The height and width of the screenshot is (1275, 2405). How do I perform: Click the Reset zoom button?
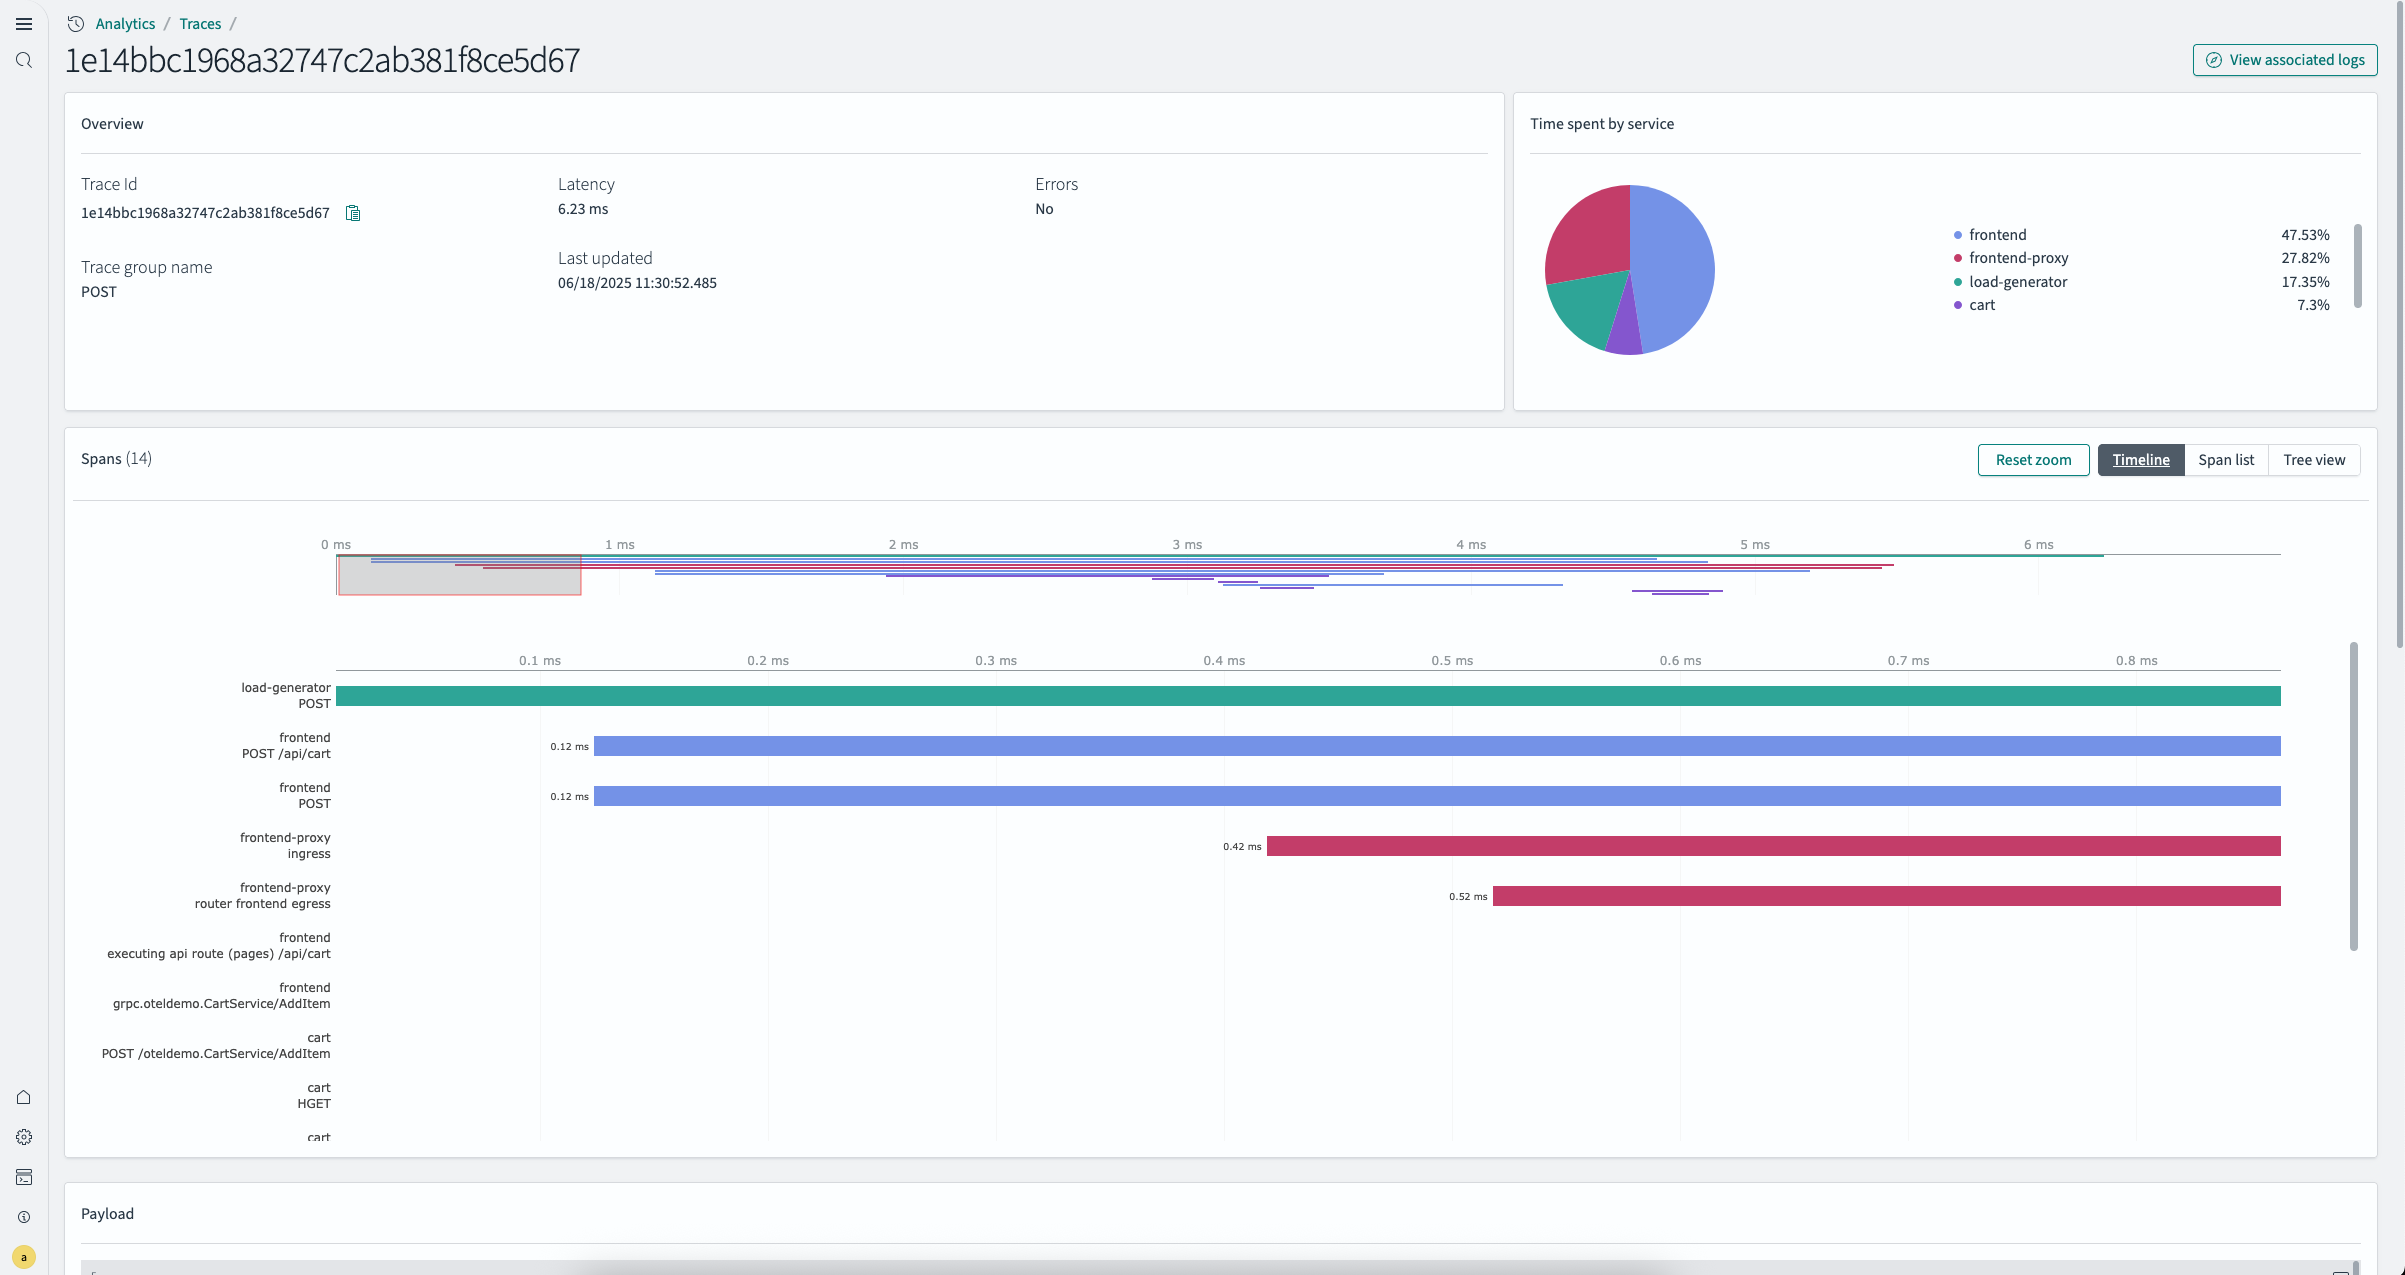coord(2033,460)
